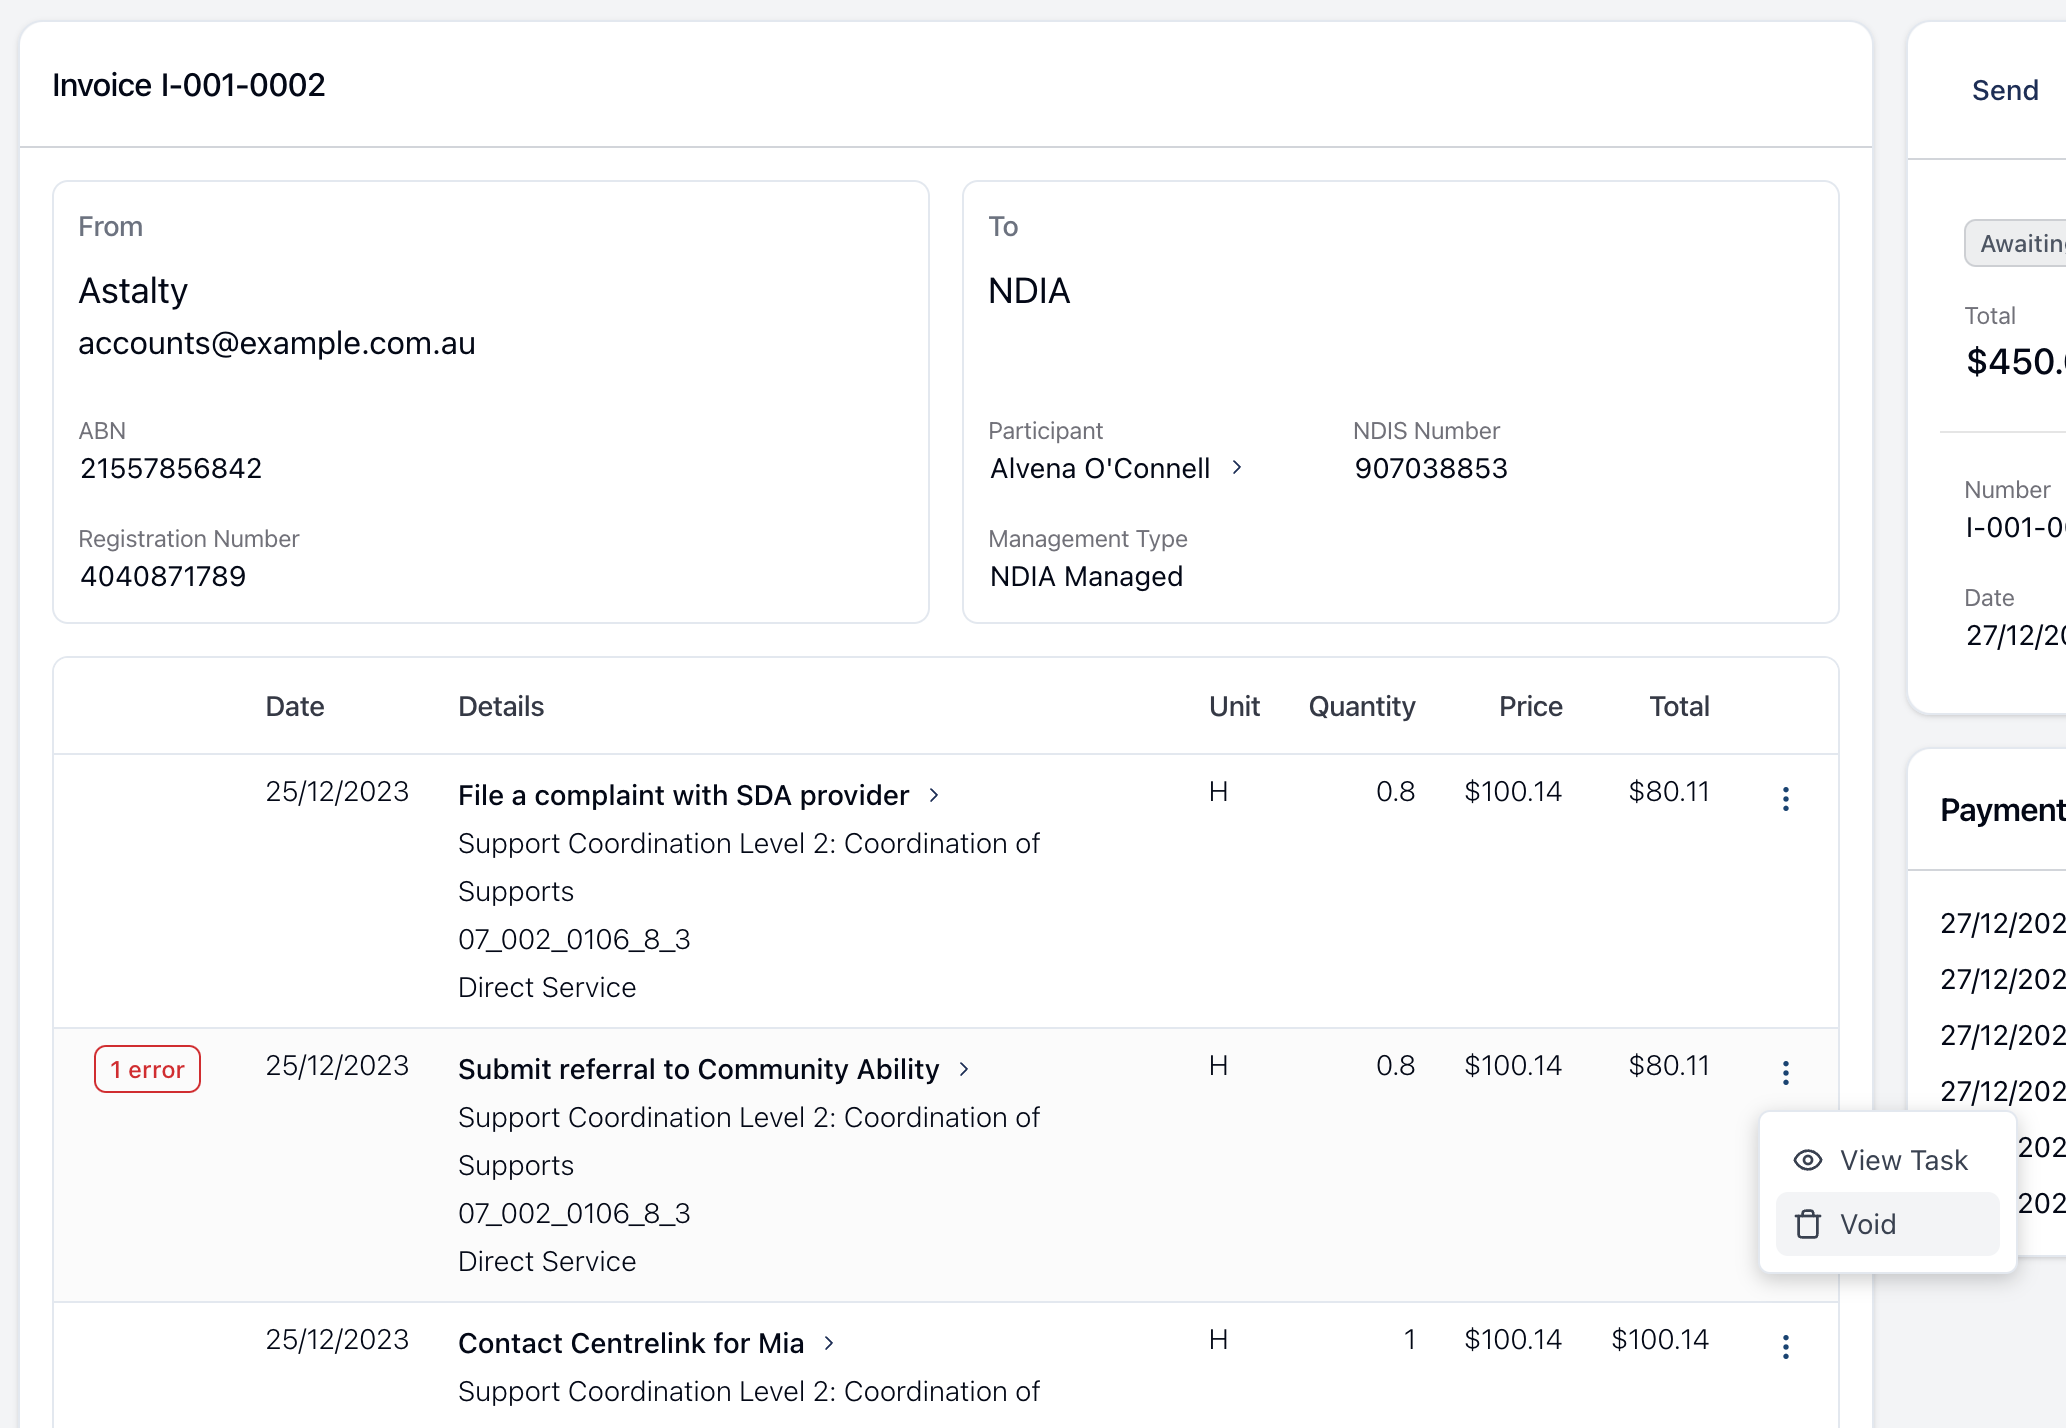Click Direct Service under File a complaint task
The image size is (2066, 1428).
(547, 987)
